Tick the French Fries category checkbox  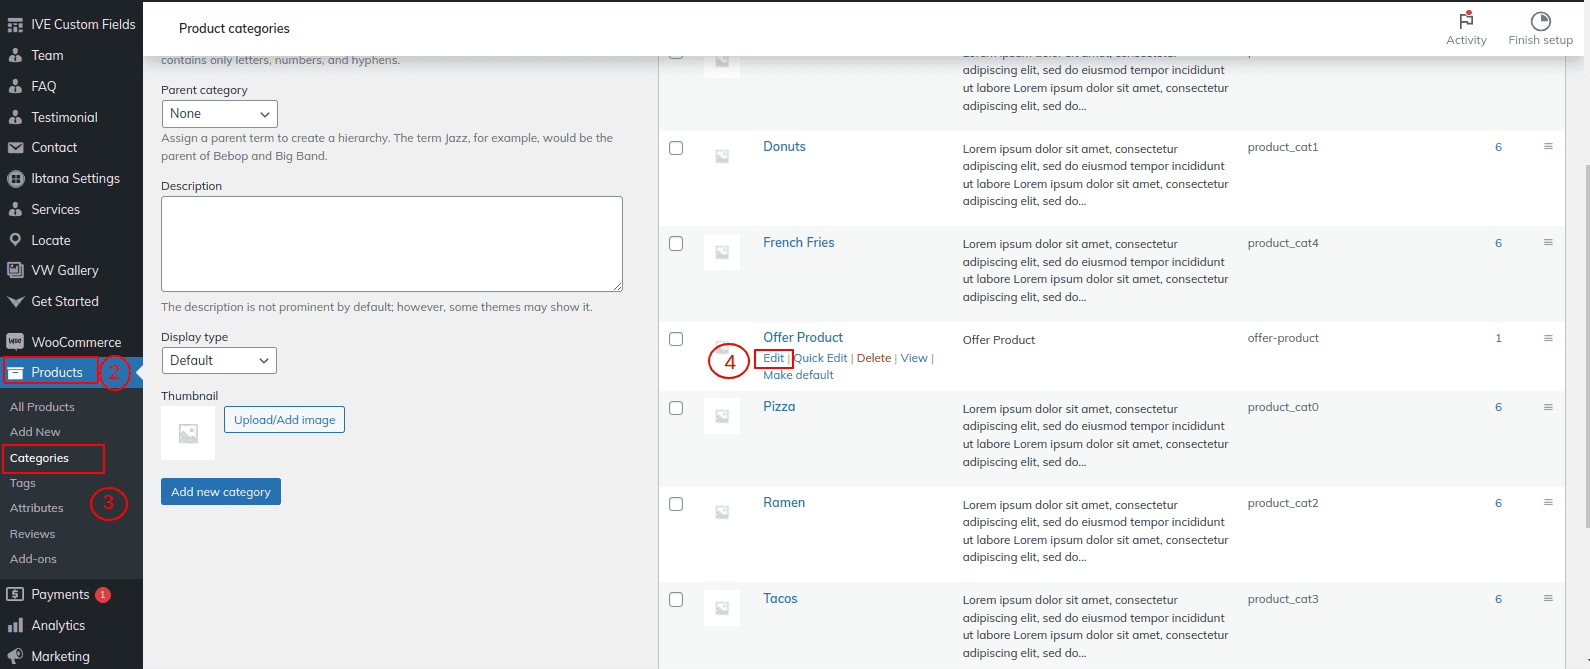point(676,244)
